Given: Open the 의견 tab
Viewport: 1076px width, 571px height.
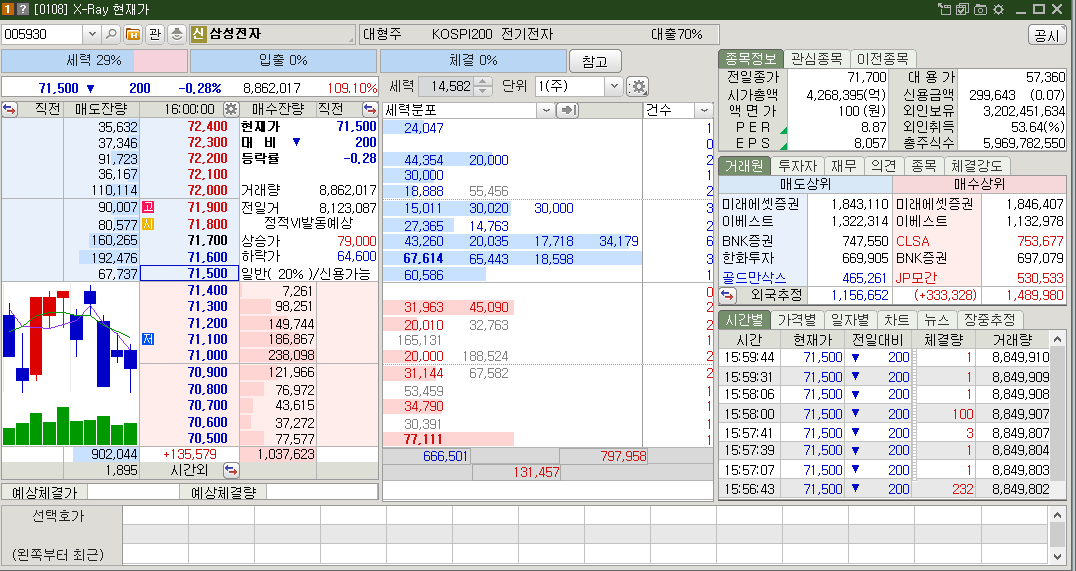Looking at the screenshot, I should pyautogui.click(x=883, y=166).
